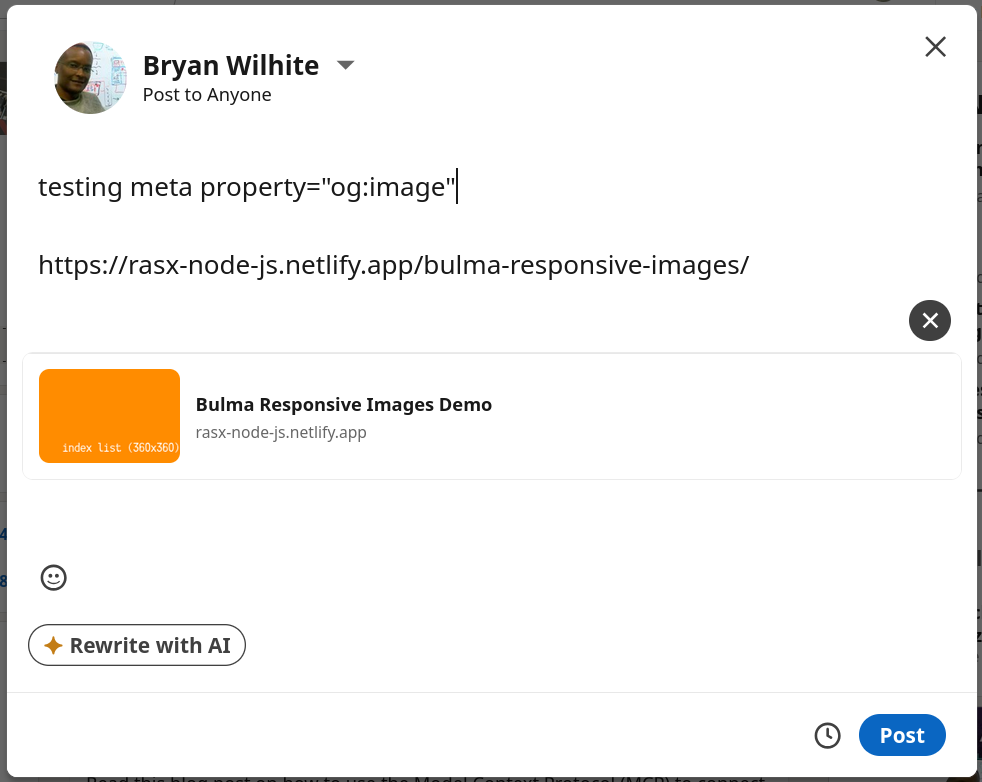The image size is (982, 782).
Task: Click the testing meta property text line
Action: [x=247, y=186]
